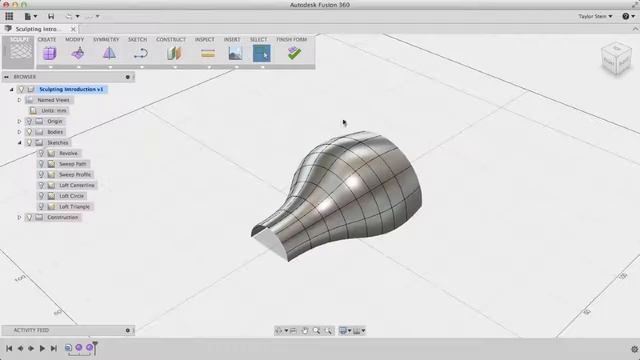This screenshot has height=360, width=640.
Task: Select the Zoom magnifier tool
Action: pyautogui.click(x=316, y=331)
